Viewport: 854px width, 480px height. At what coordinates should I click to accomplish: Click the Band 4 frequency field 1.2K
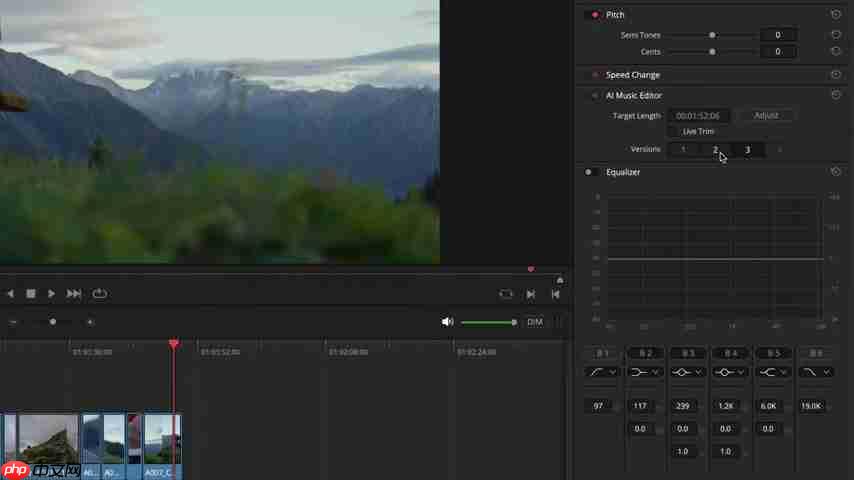pyautogui.click(x=725, y=406)
